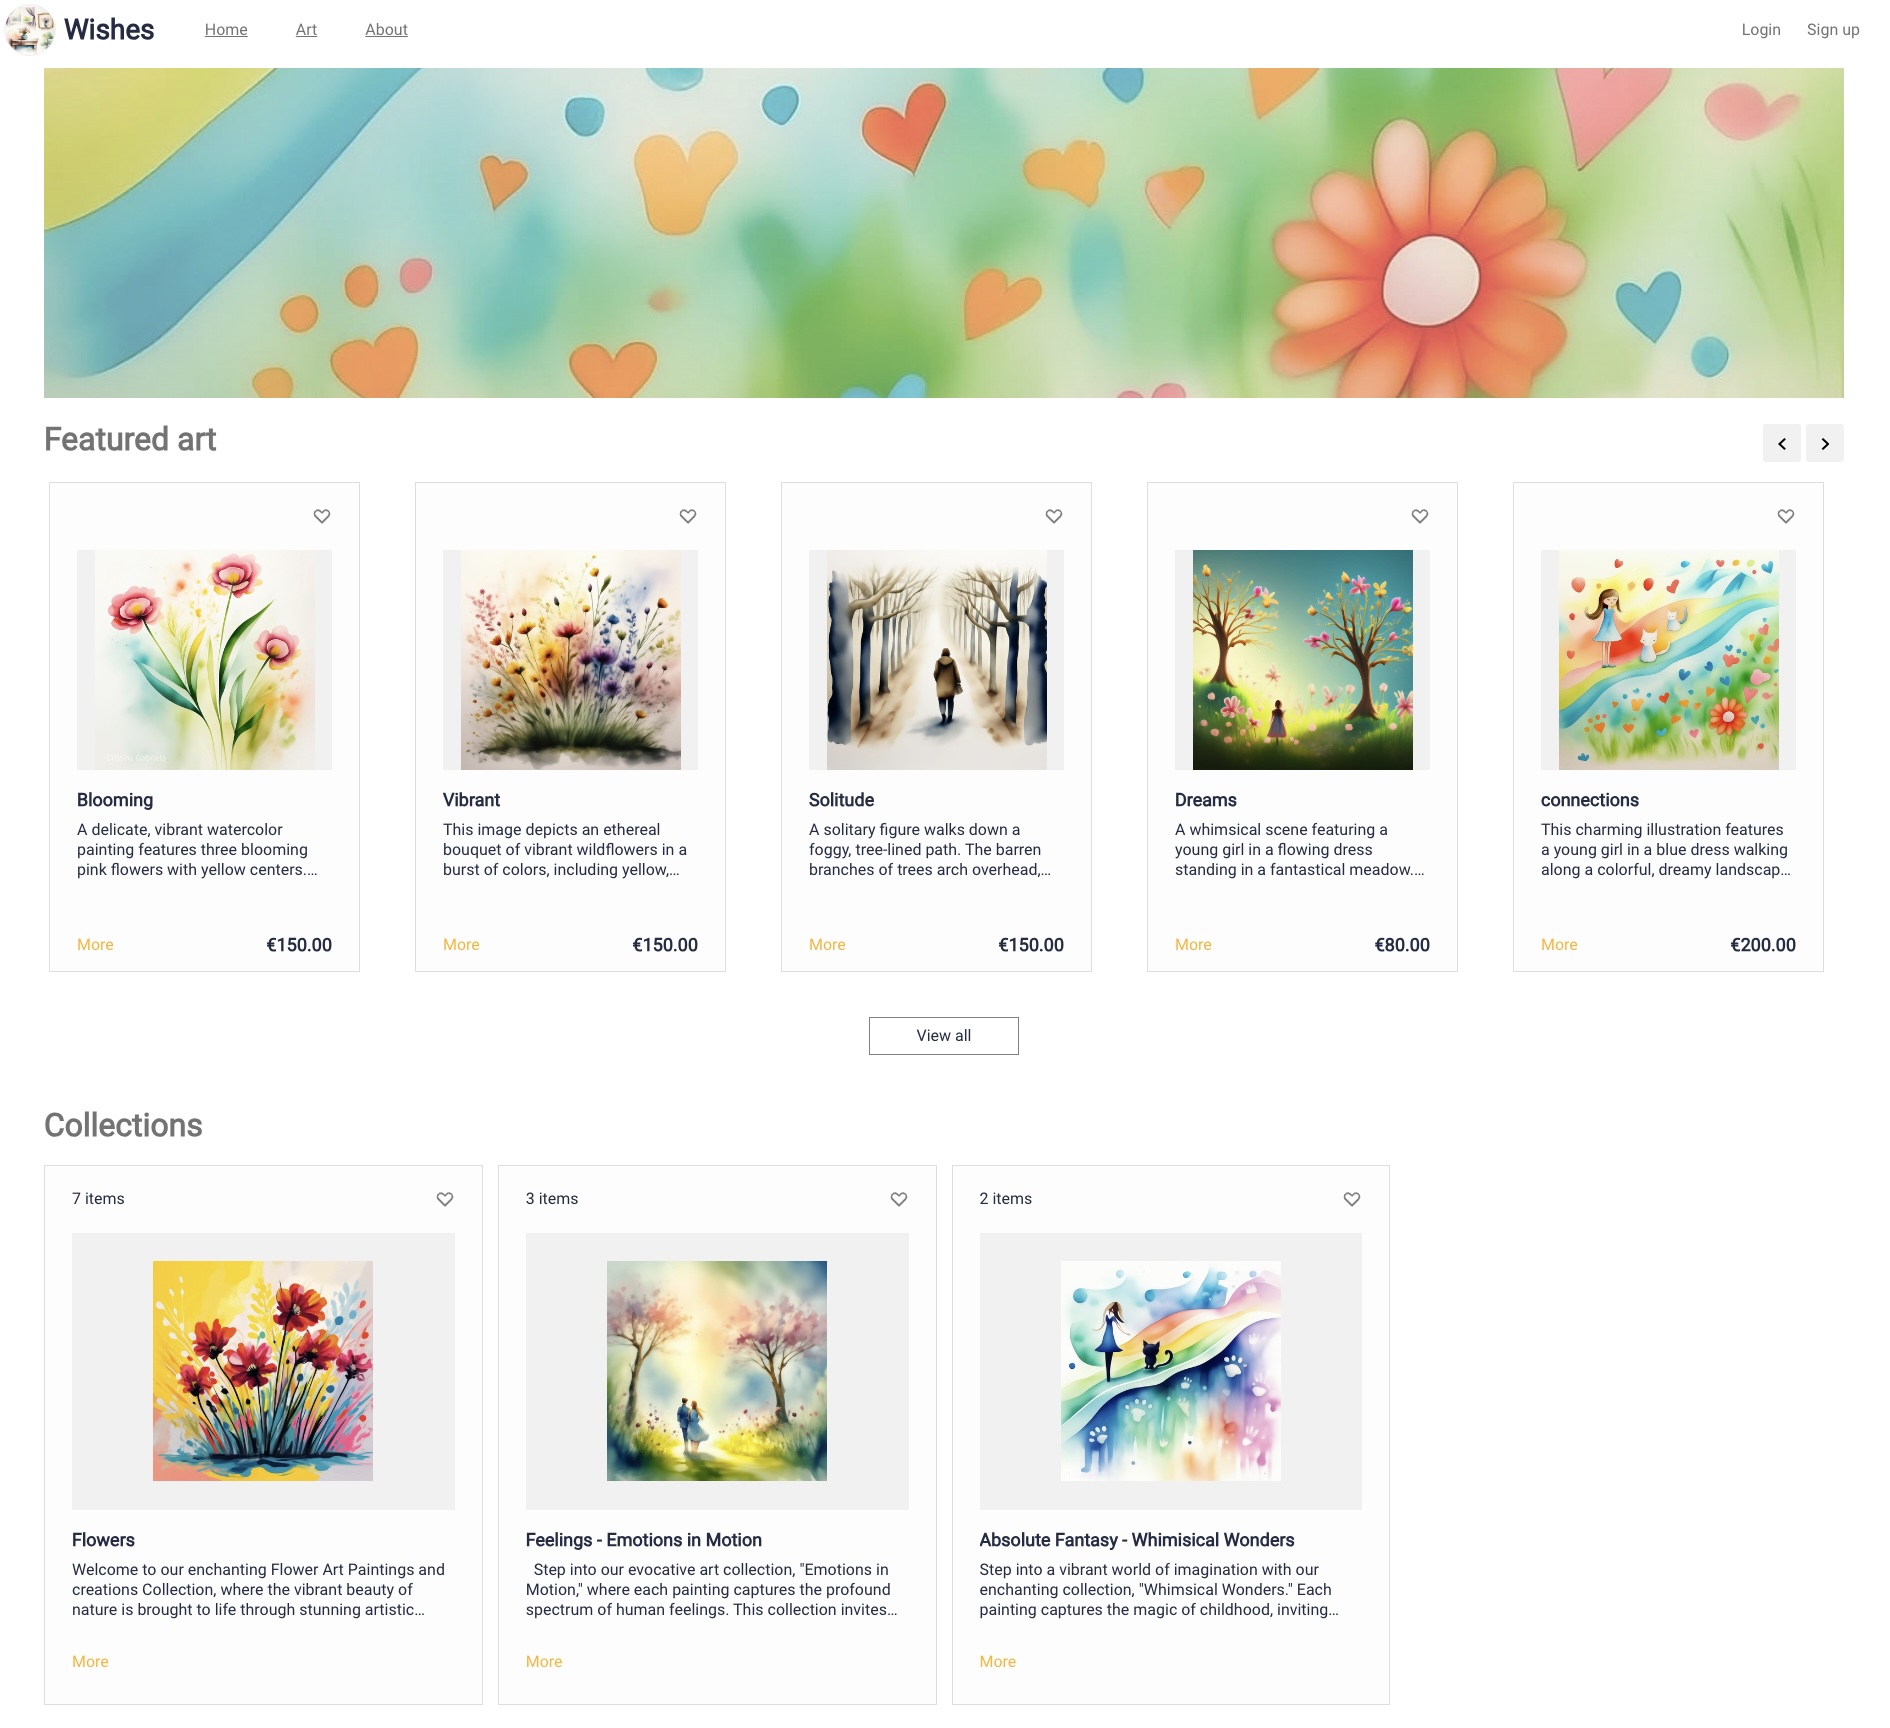Open More link on Solitude card
This screenshot has width=1890, height=1728.
pos(827,945)
